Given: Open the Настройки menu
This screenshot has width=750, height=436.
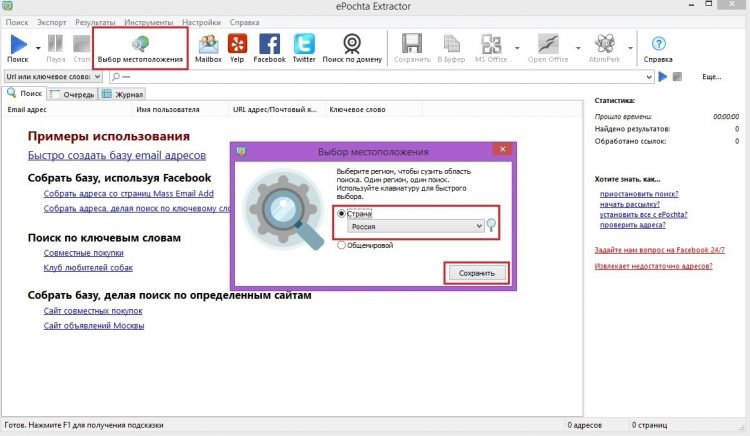Looking at the screenshot, I should click(201, 22).
